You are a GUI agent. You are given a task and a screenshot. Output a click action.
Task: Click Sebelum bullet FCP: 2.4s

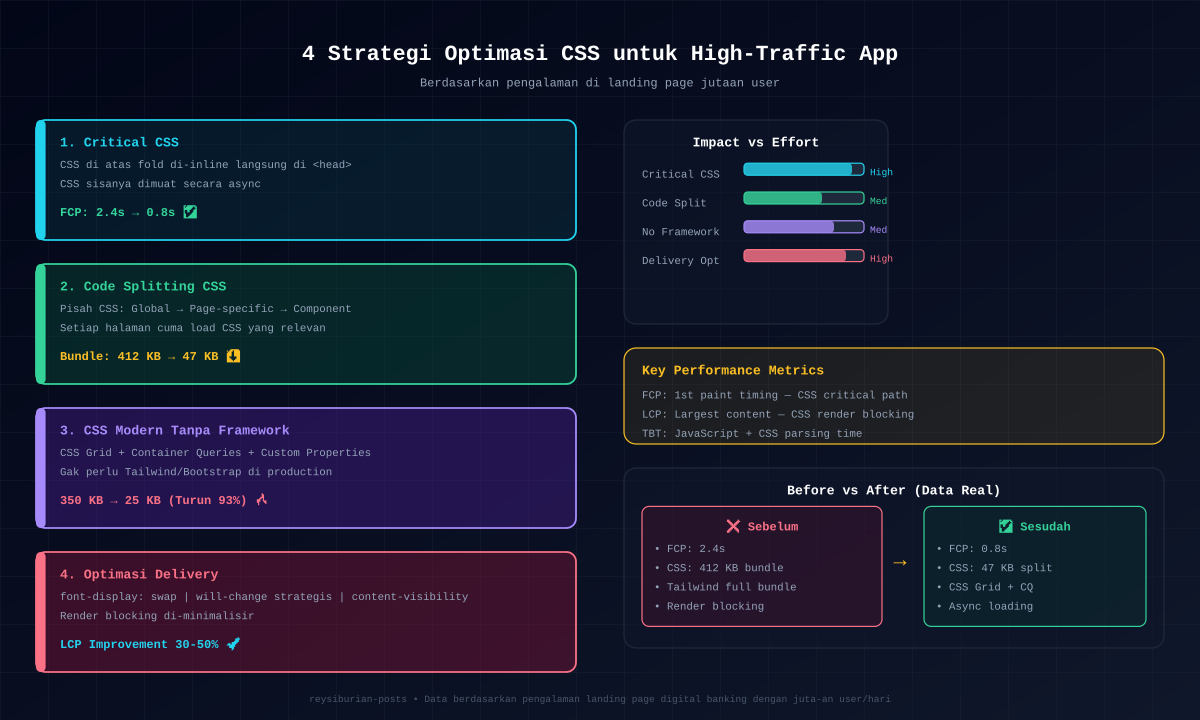(x=690, y=549)
